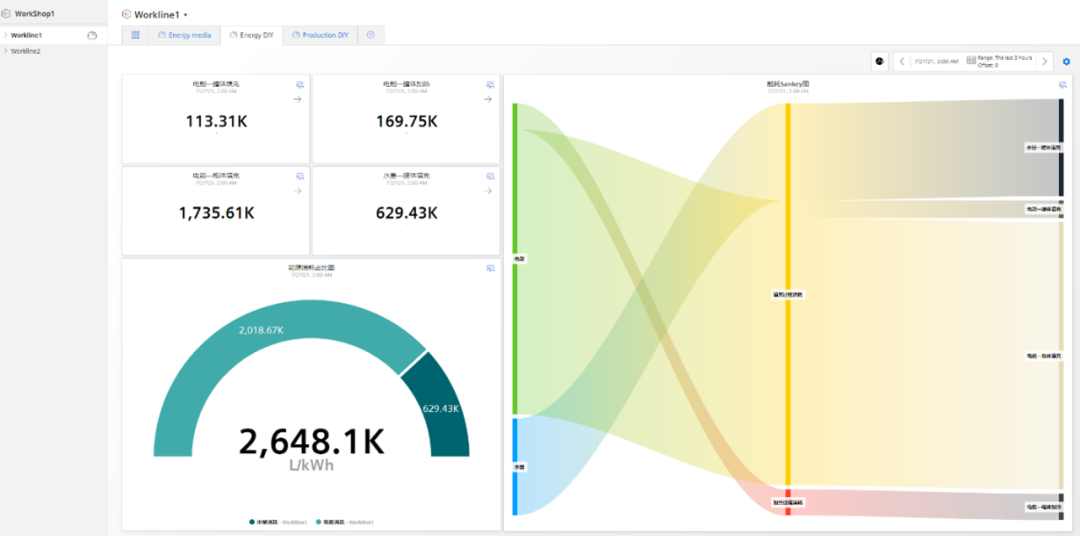Click annotation icon on the 113.31K card

299,85
